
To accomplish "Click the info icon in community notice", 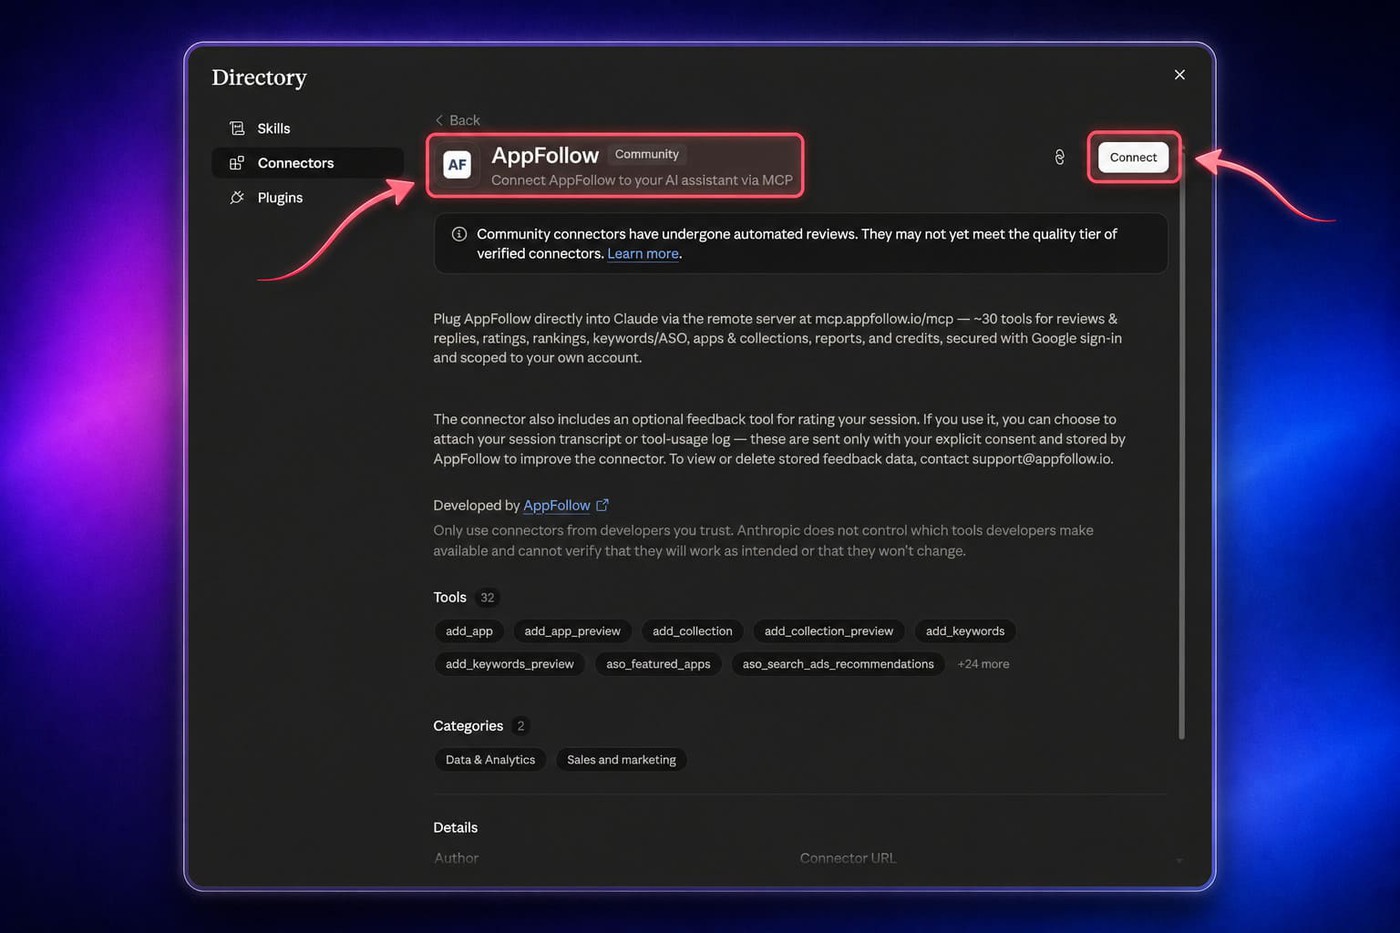I will (x=459, y=234).
